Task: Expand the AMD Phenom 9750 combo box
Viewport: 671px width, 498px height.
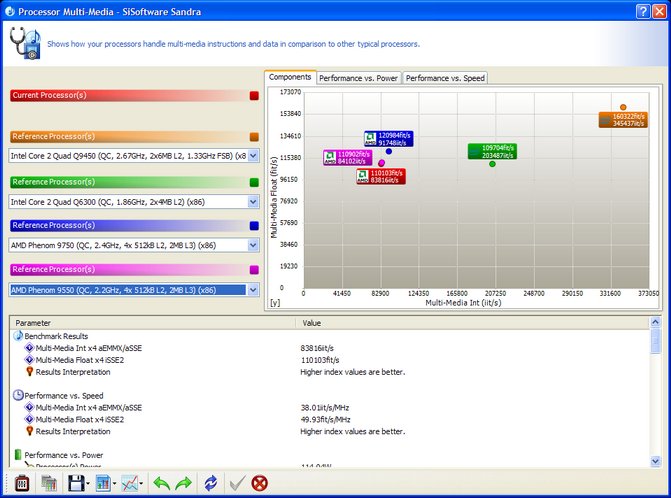Action: coord(253,245)
